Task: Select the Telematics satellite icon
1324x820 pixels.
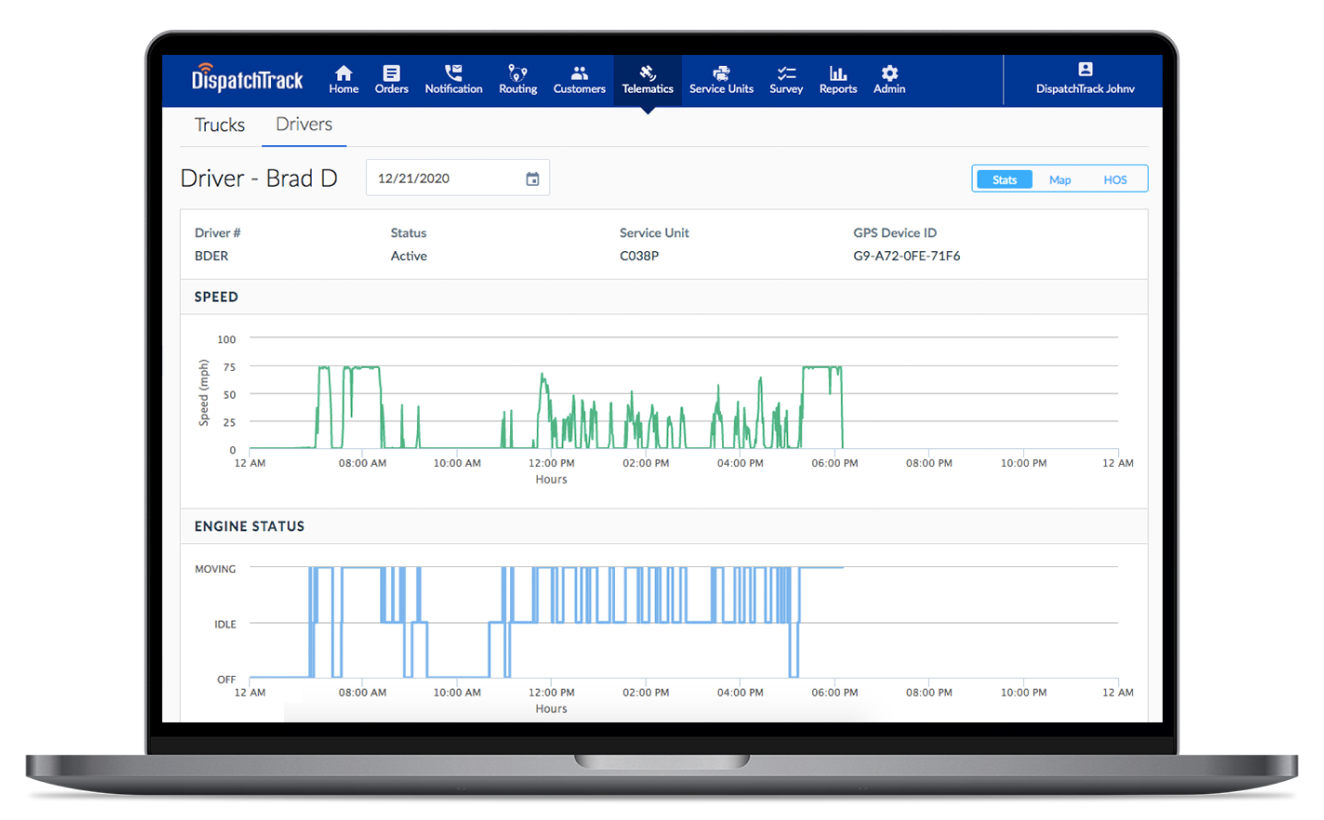Action: click(647, 73)
